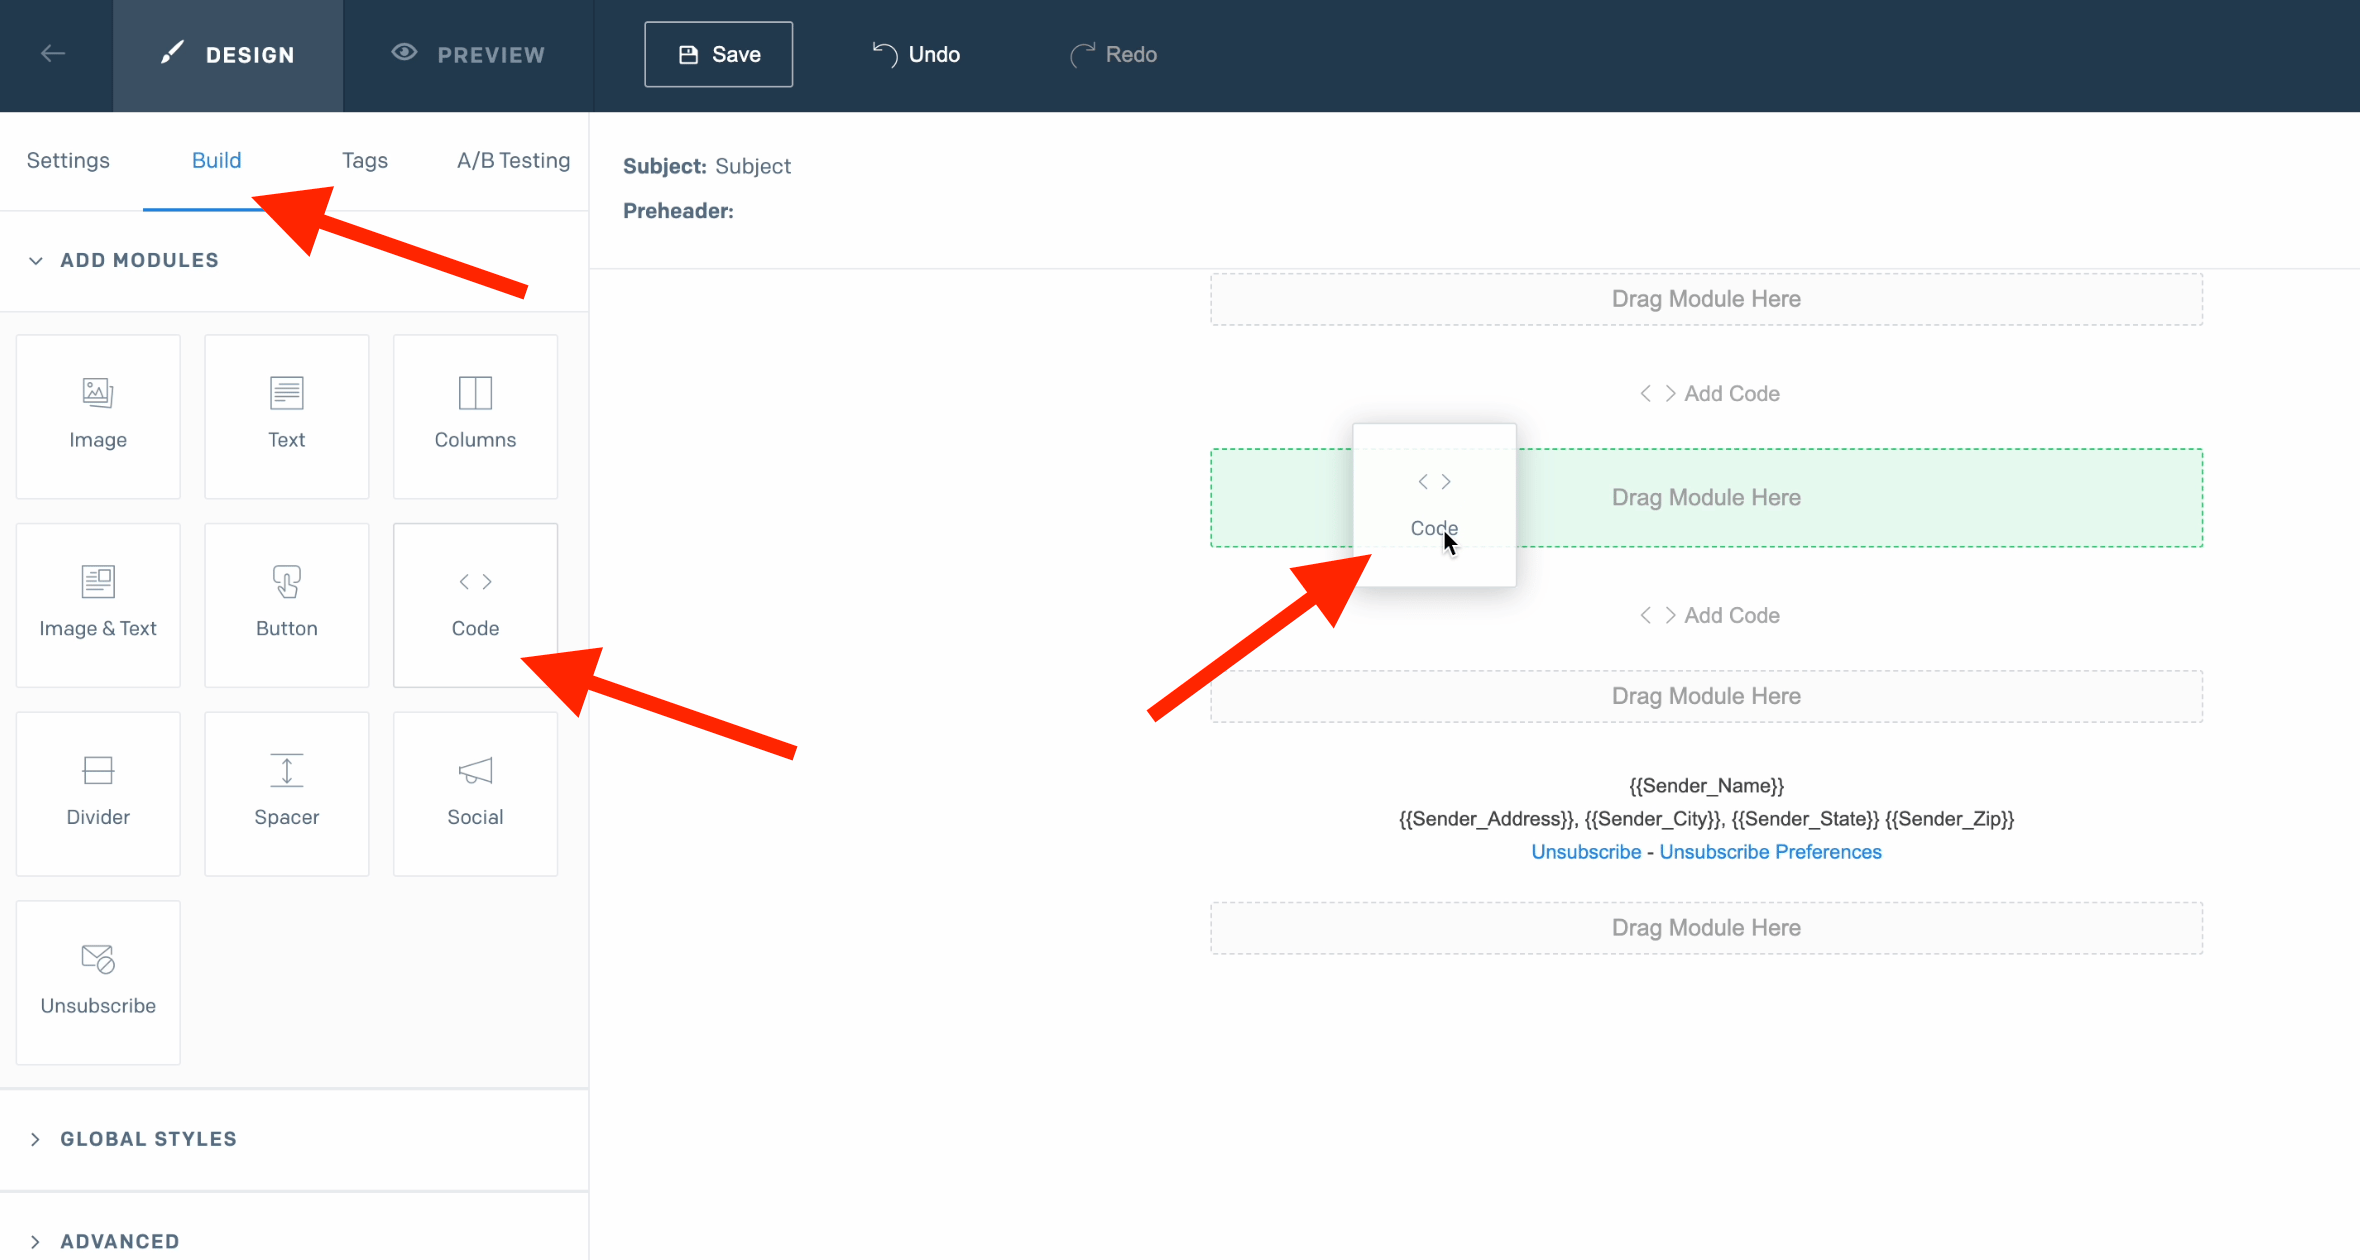The width and height of the screenshot is (2360, 1260).
Task: Expand the Advanced section
Action: (104, 1241)
